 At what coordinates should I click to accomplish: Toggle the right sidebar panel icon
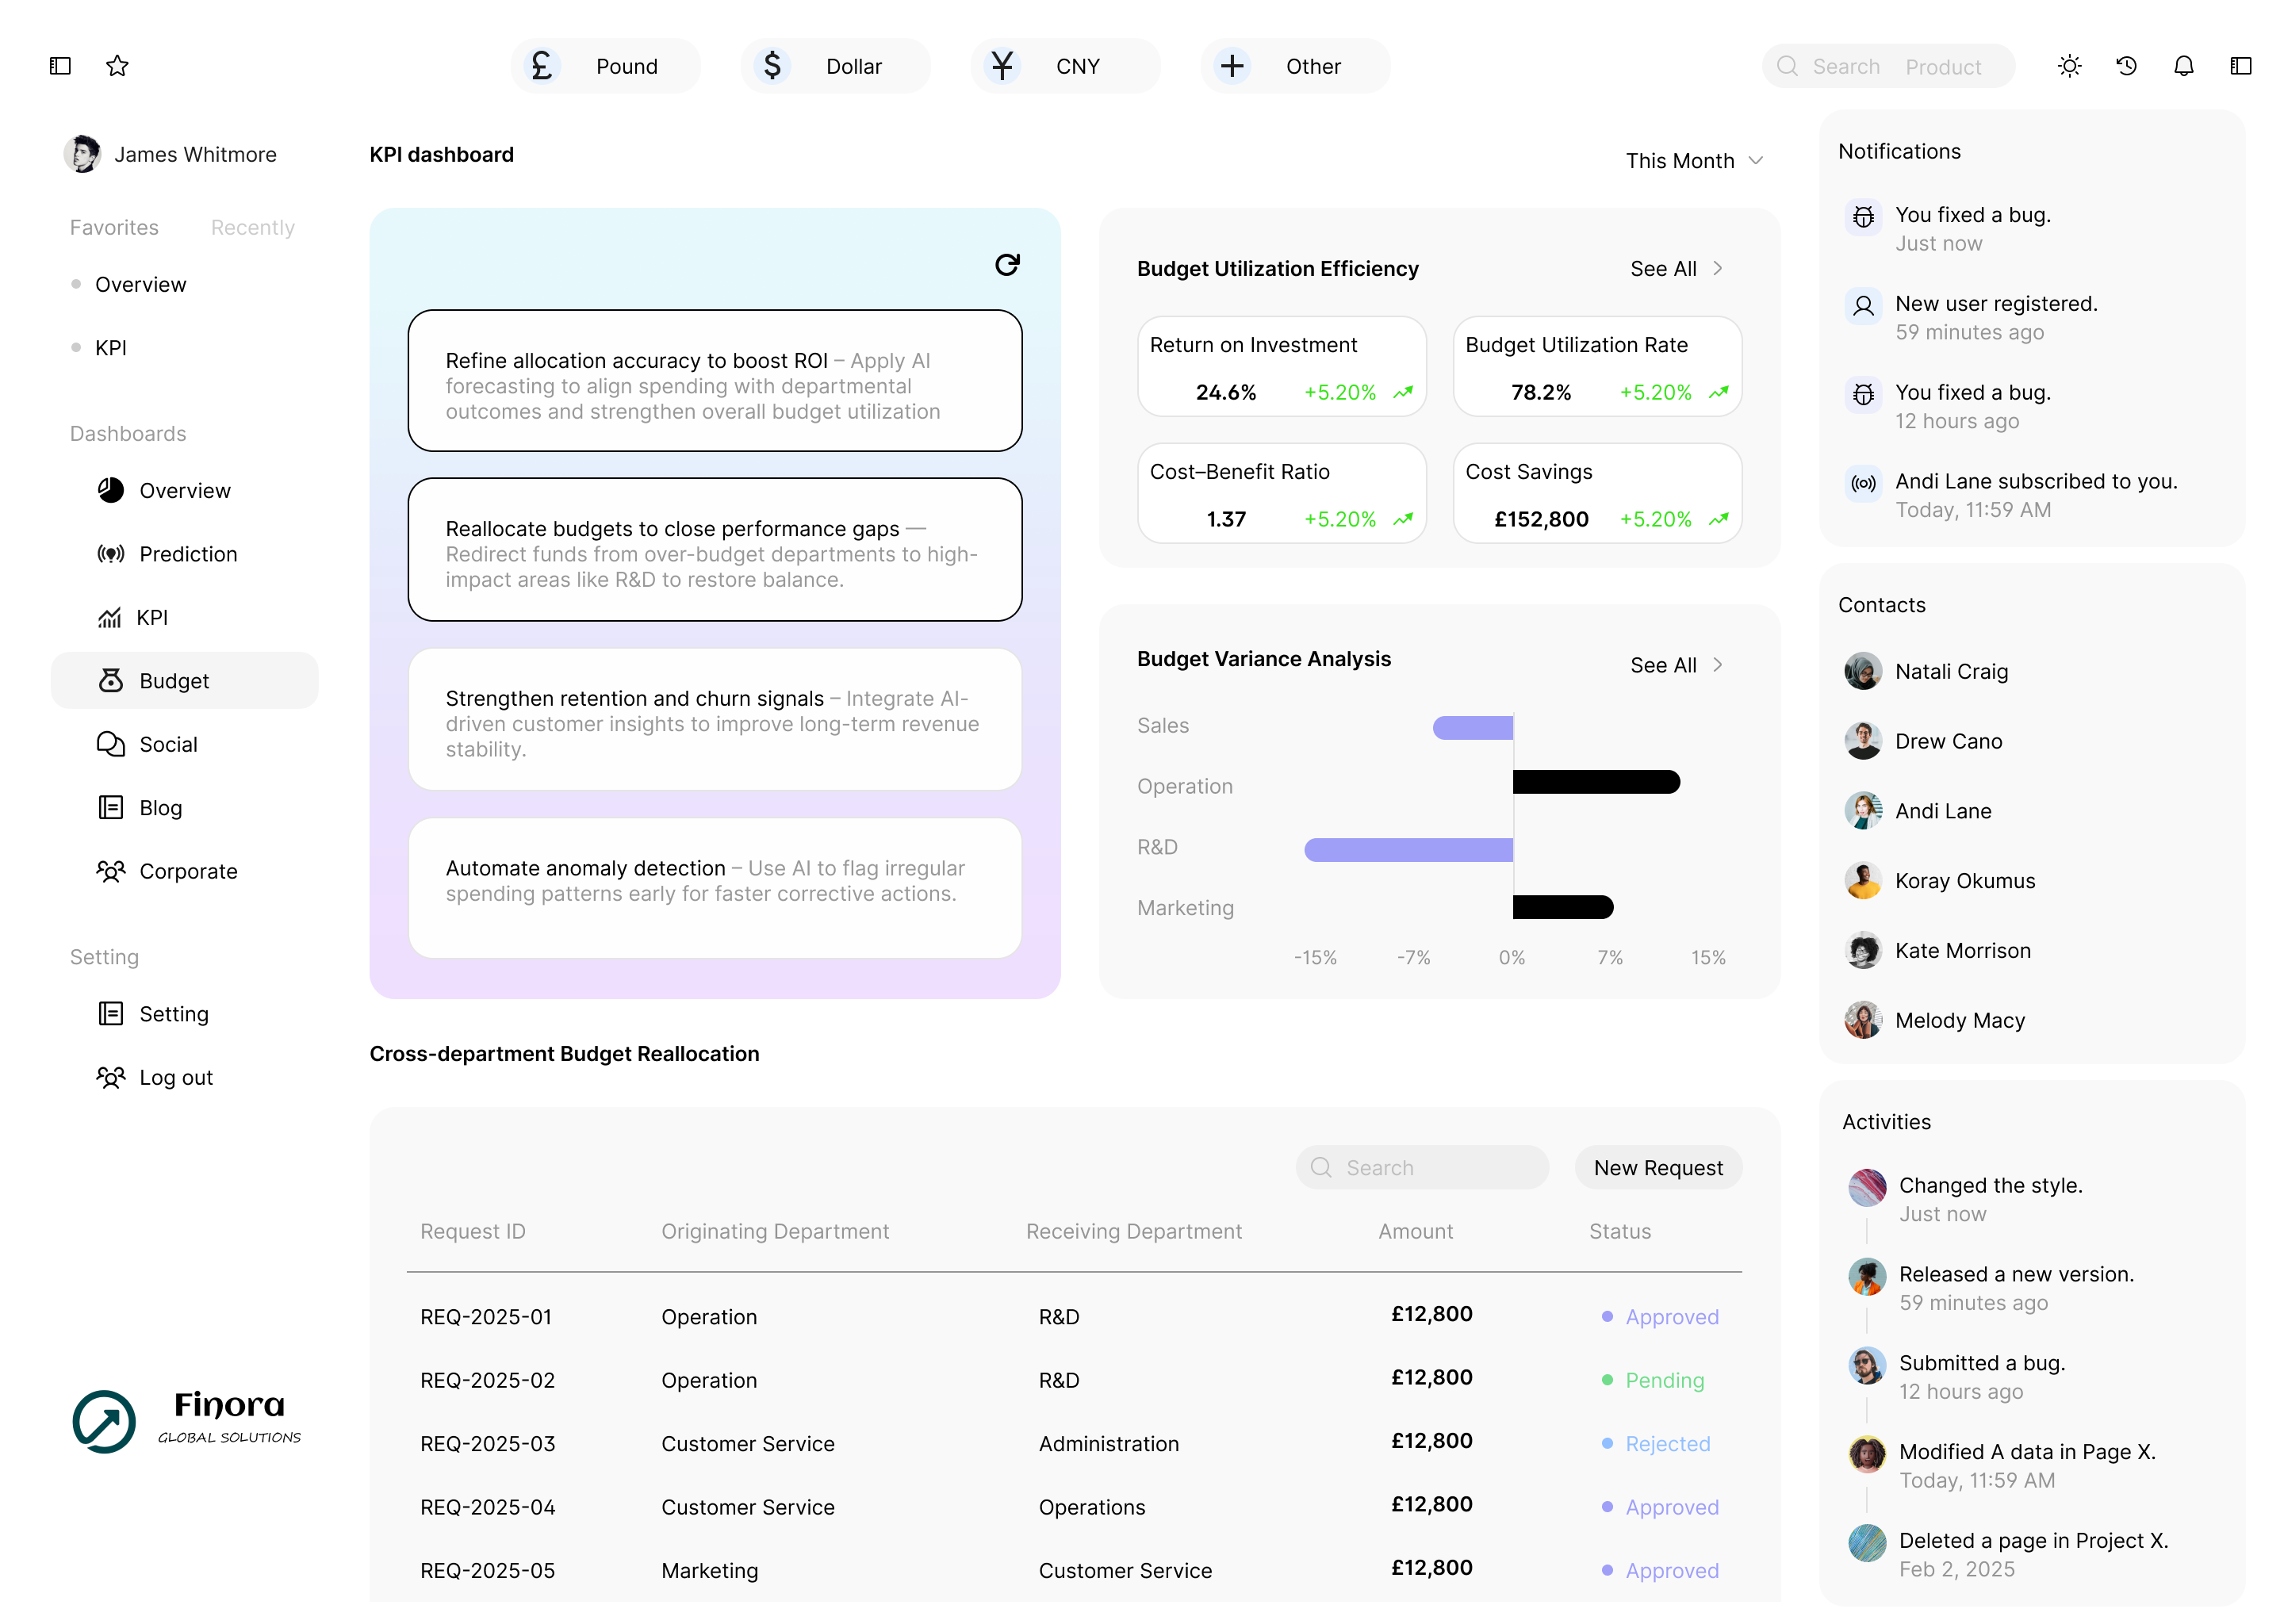(2241, 66)
